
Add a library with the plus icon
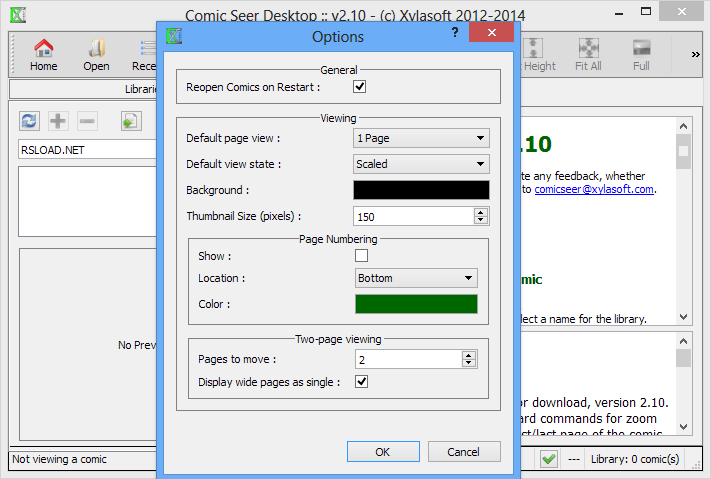58,121
